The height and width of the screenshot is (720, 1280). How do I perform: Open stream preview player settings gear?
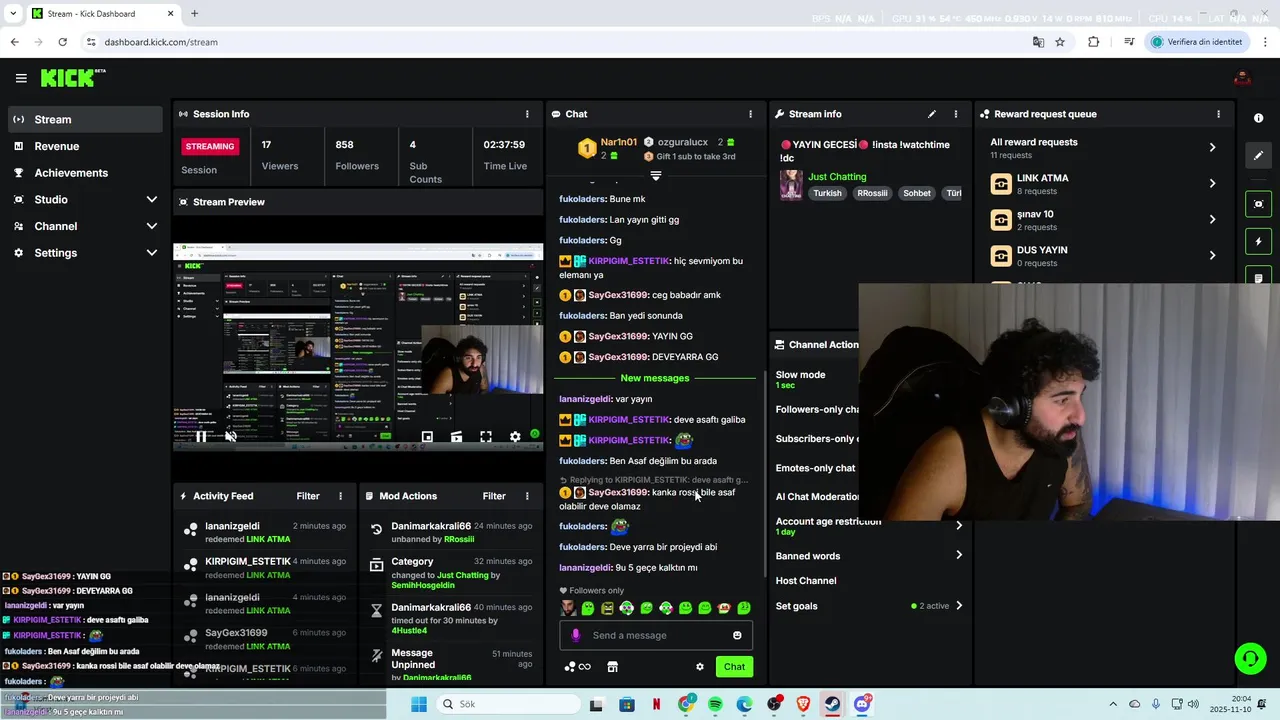[515, 436]
